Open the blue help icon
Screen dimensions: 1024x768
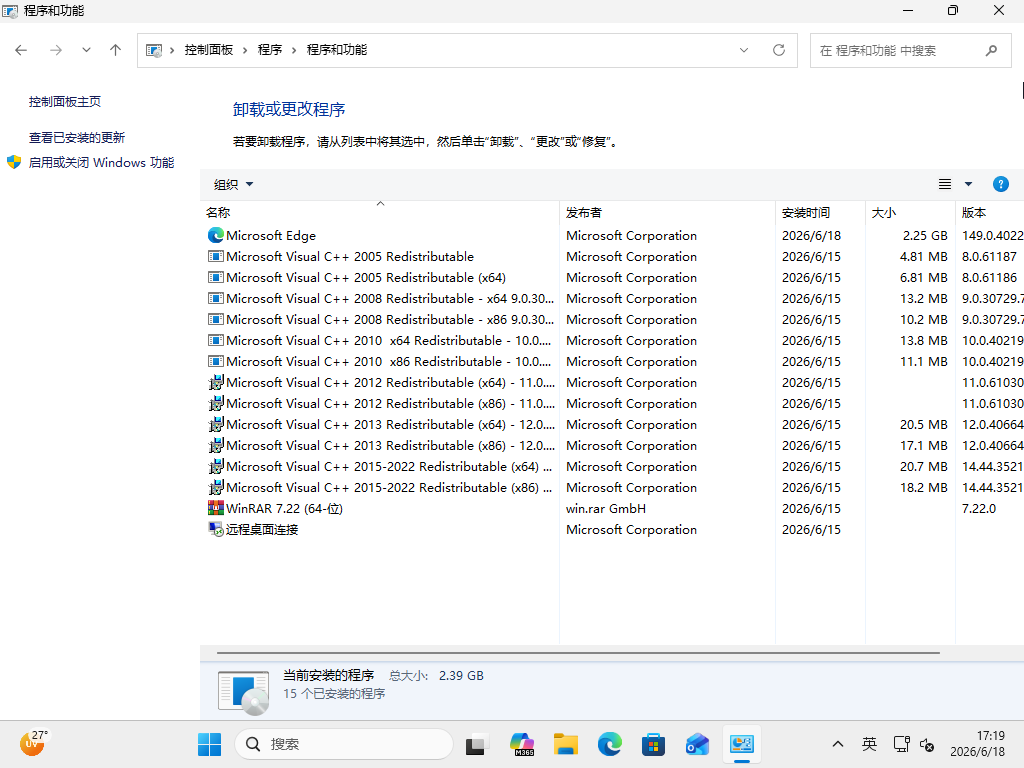coord(1000,184)
